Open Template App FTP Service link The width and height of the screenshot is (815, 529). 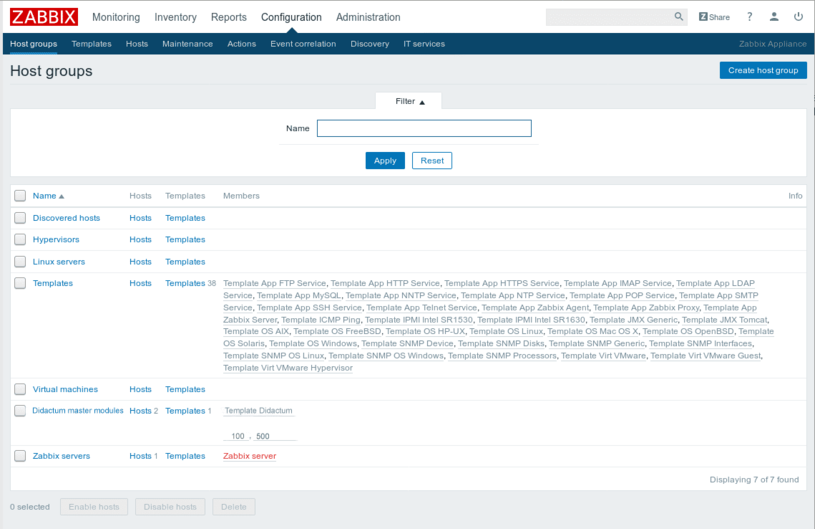point(274,283)
